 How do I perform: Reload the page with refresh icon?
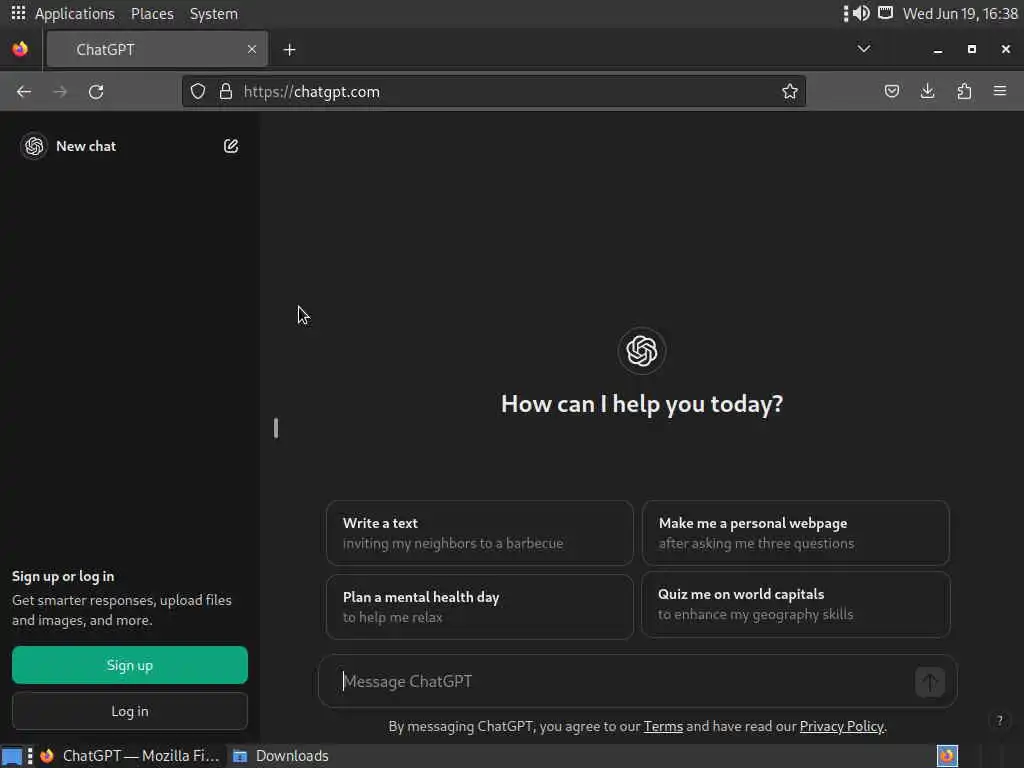[x=96, y=91]
